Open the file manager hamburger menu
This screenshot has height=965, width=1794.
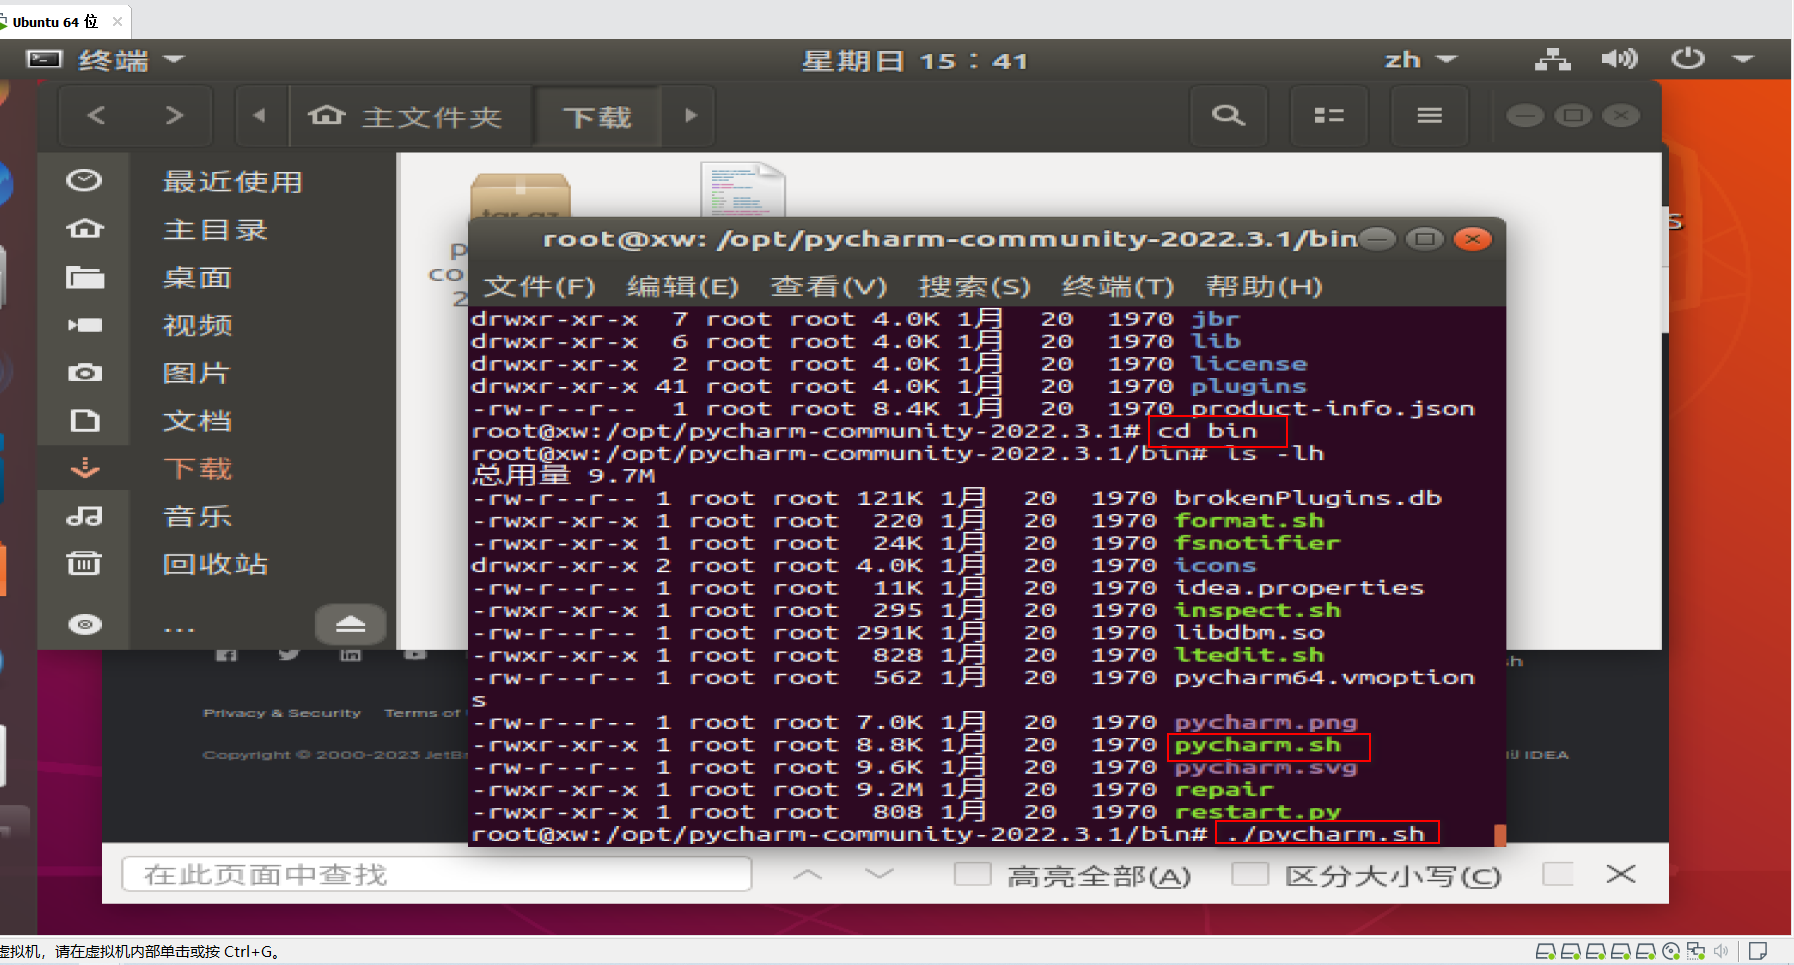[1430, 116]
